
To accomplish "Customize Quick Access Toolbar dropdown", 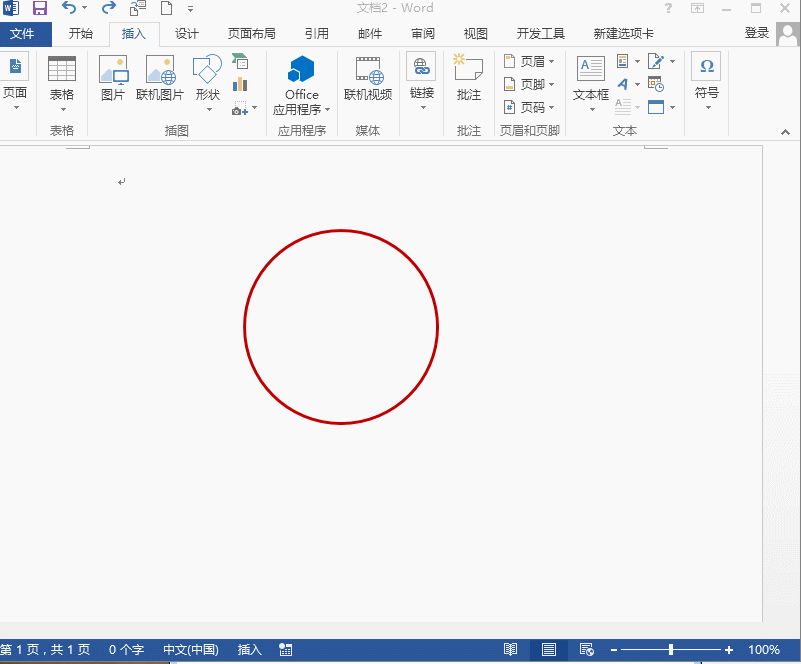I will tap(190, 9).
